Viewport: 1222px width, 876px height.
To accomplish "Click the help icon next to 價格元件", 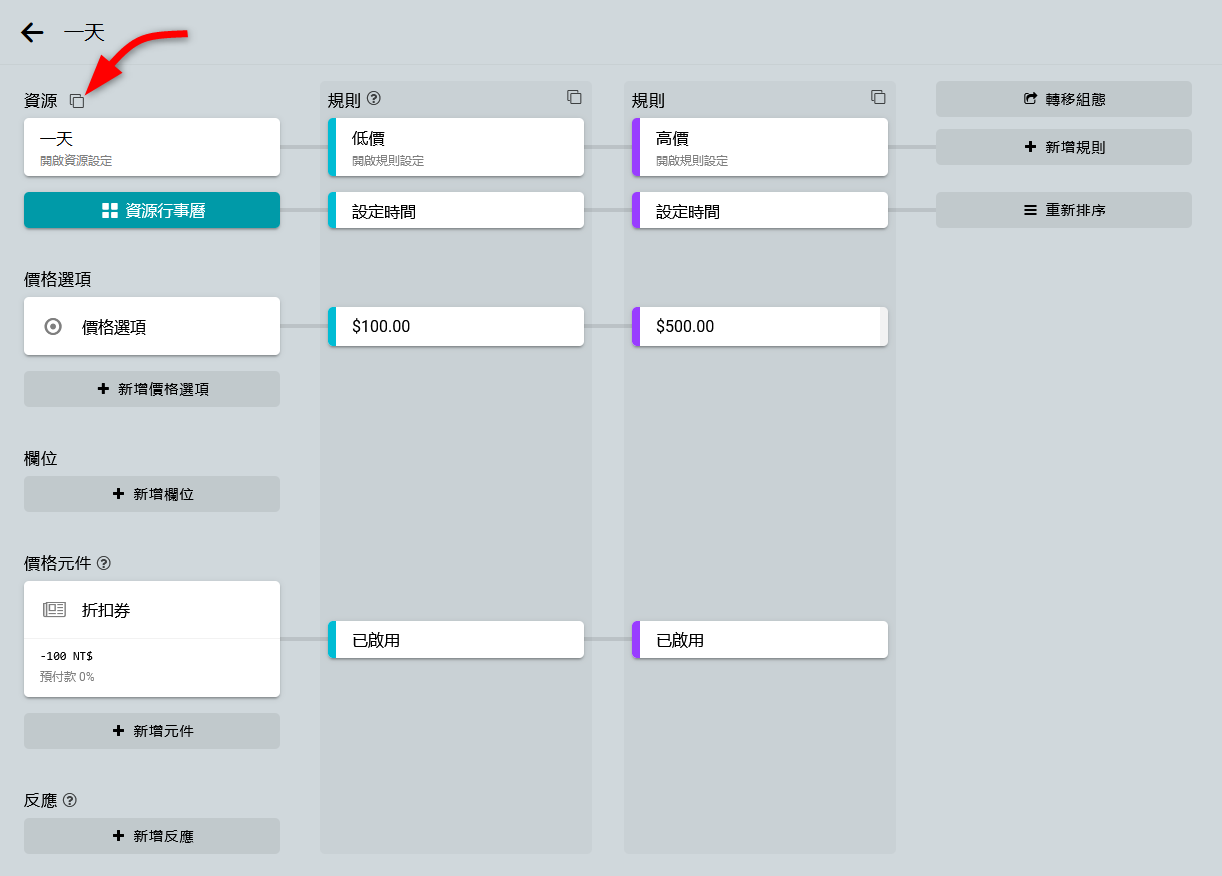I will (x=104, y=563).
